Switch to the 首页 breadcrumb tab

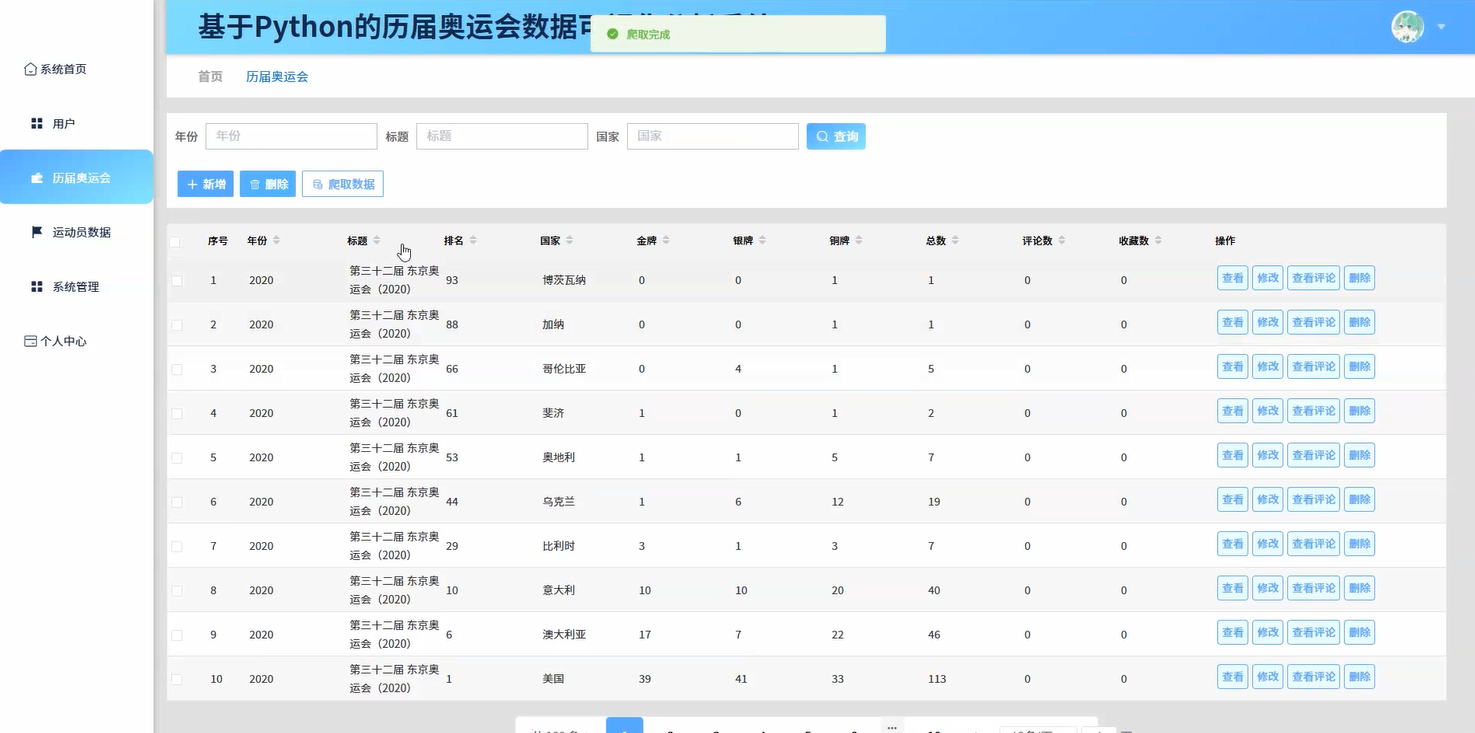(209, 76)
